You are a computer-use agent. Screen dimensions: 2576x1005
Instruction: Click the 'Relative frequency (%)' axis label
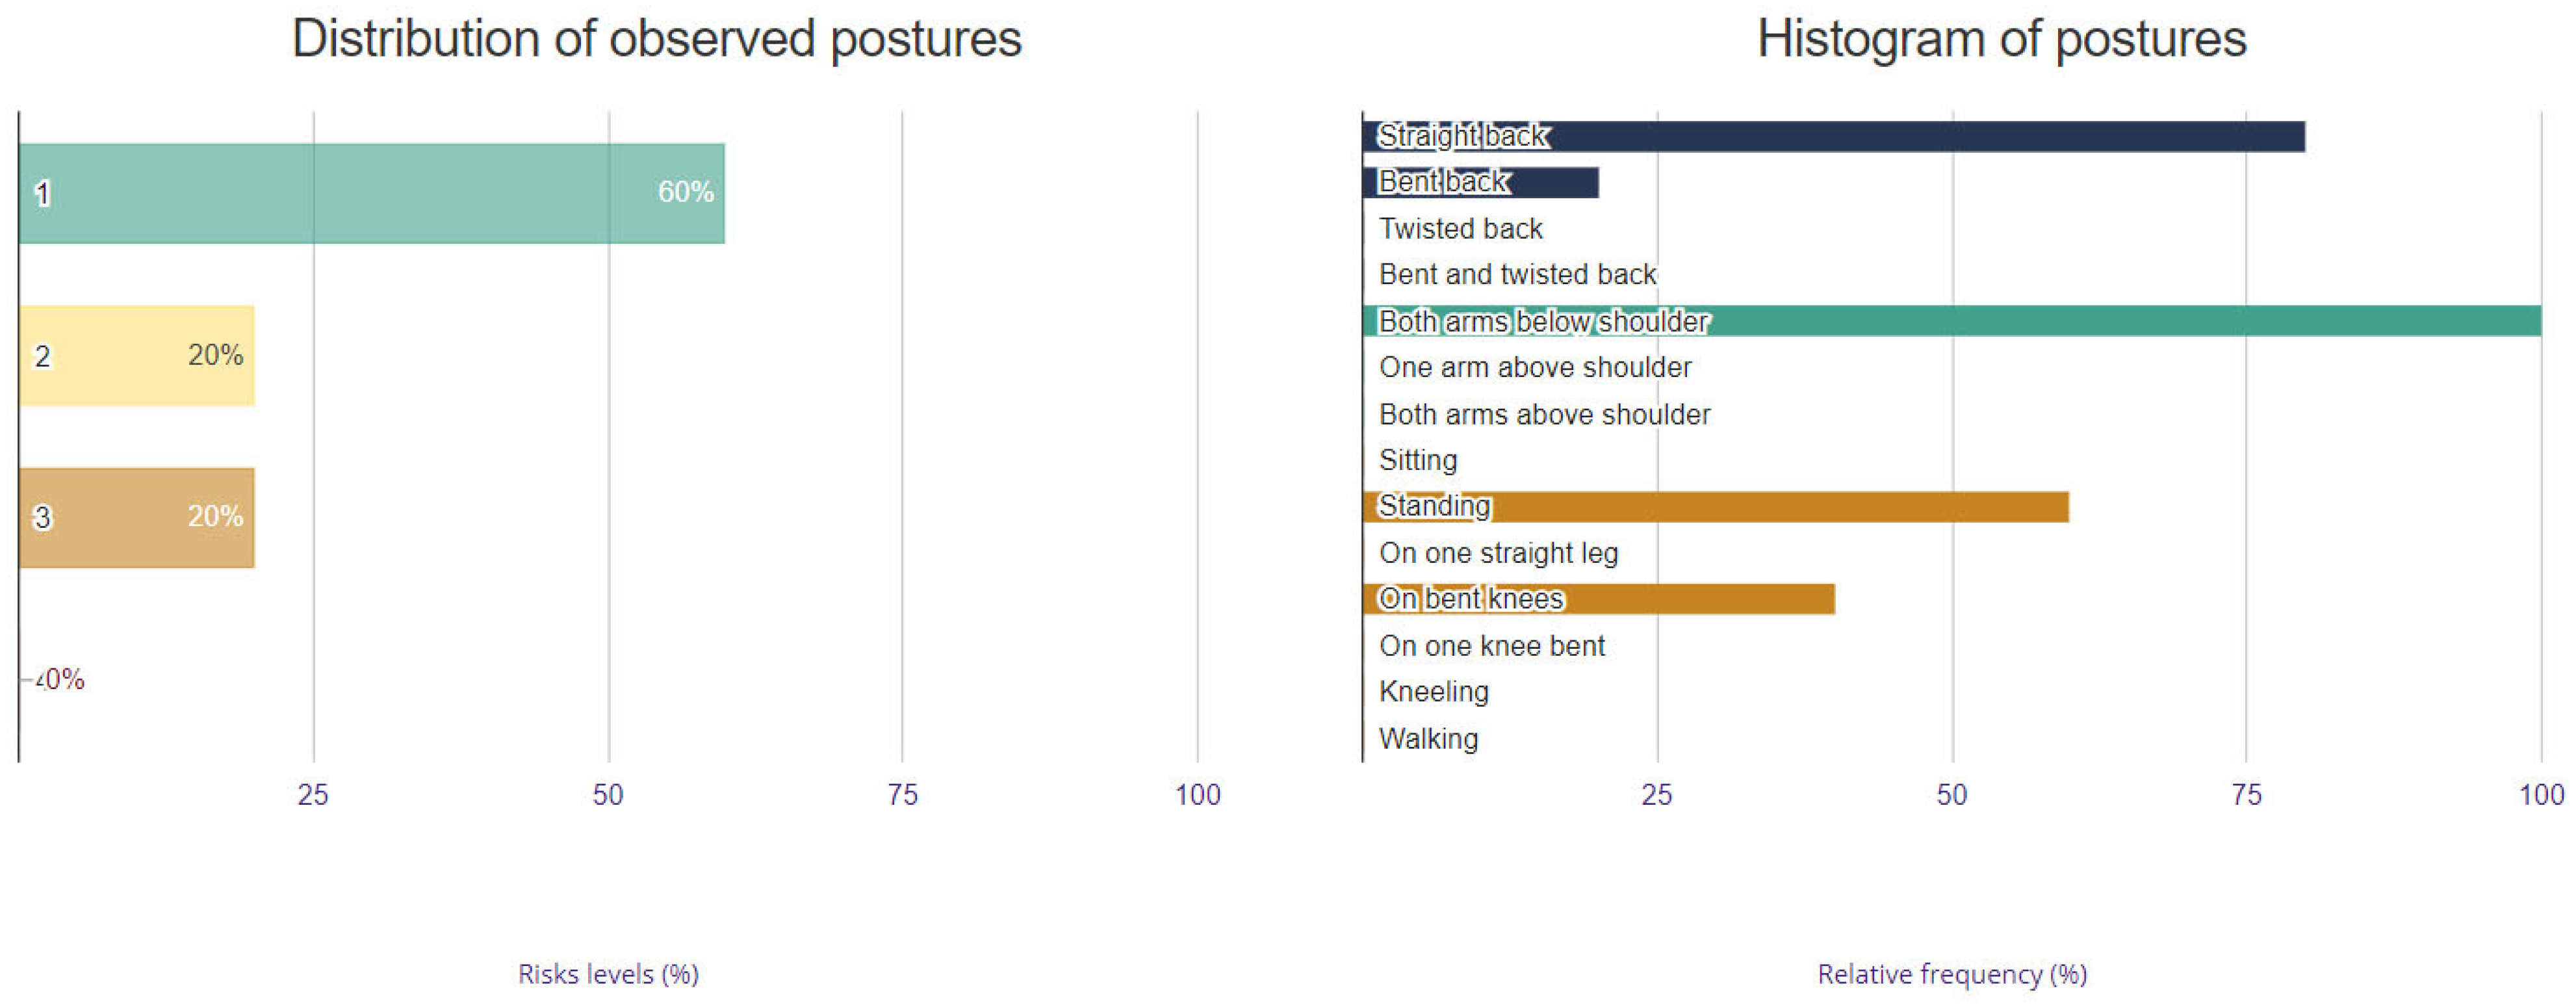coord(1951,973)
